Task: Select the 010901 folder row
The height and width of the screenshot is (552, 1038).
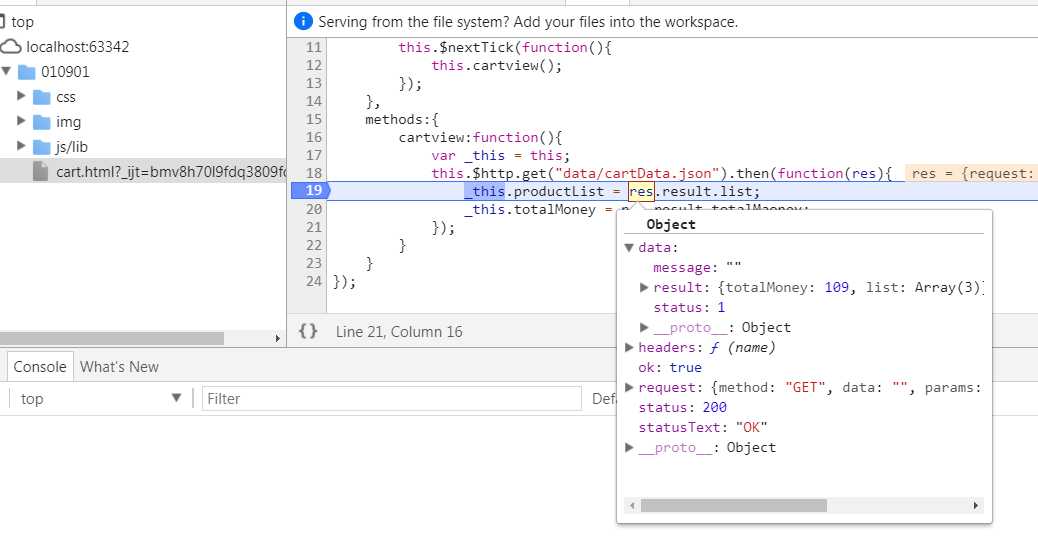Action: click(65, 71)
